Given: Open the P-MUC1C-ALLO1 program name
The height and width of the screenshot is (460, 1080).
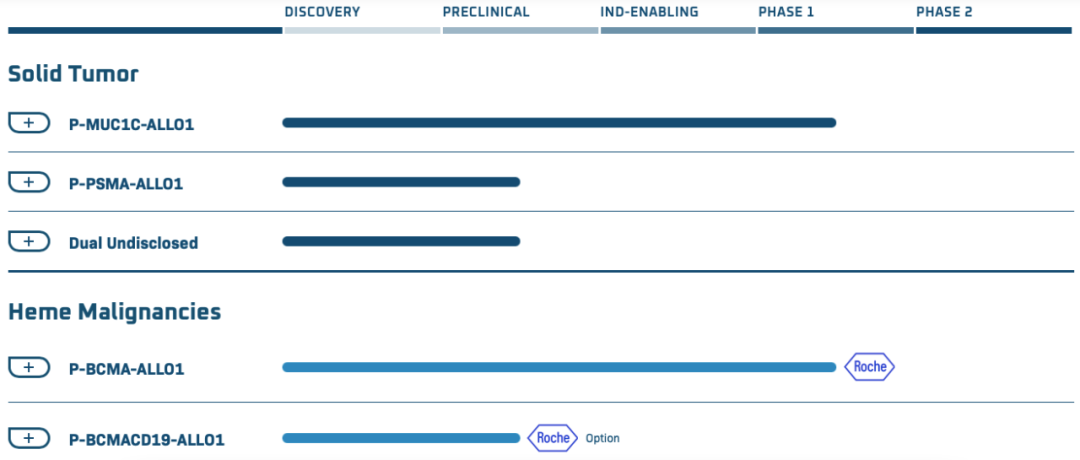Looking at the screenshot, I should pyautogui.click(x=131, y=124).
